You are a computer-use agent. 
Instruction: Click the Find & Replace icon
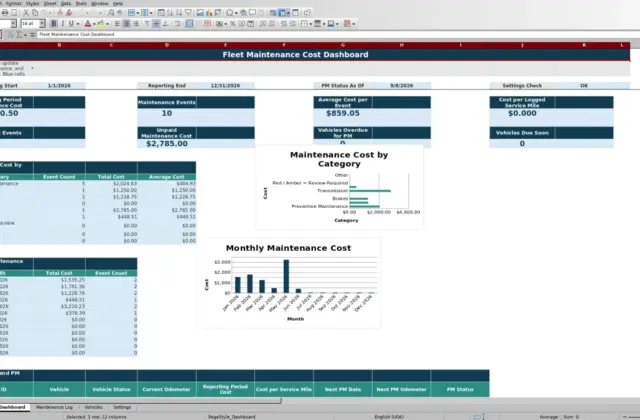tap(111, 13)
